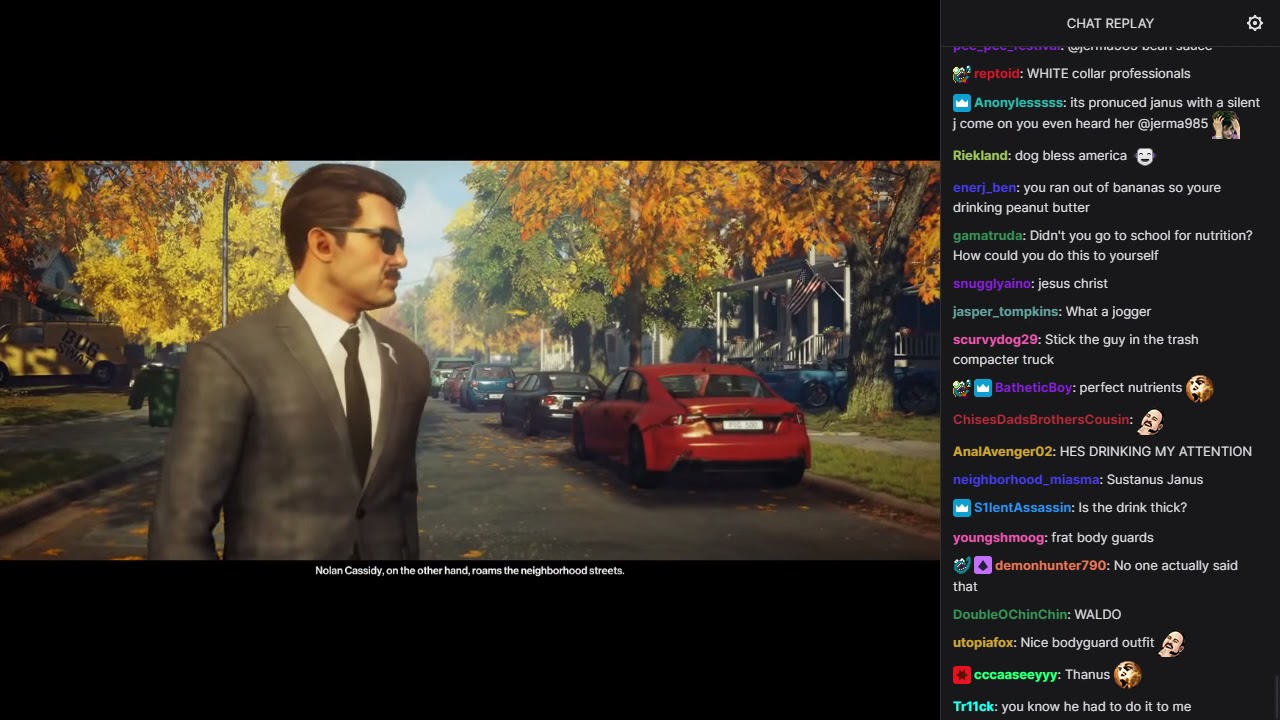
Task: Click the 'WHITE collar professionals' message
Action: pos(1108,74)
